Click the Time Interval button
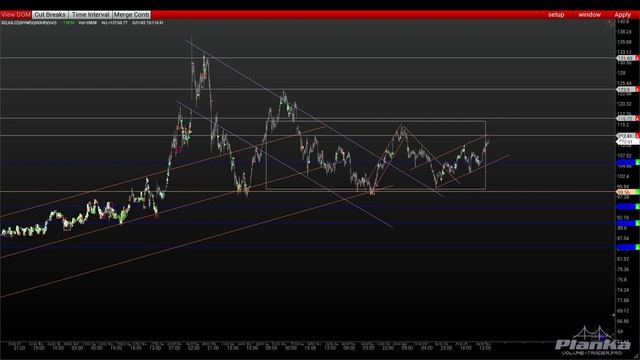 90,14
